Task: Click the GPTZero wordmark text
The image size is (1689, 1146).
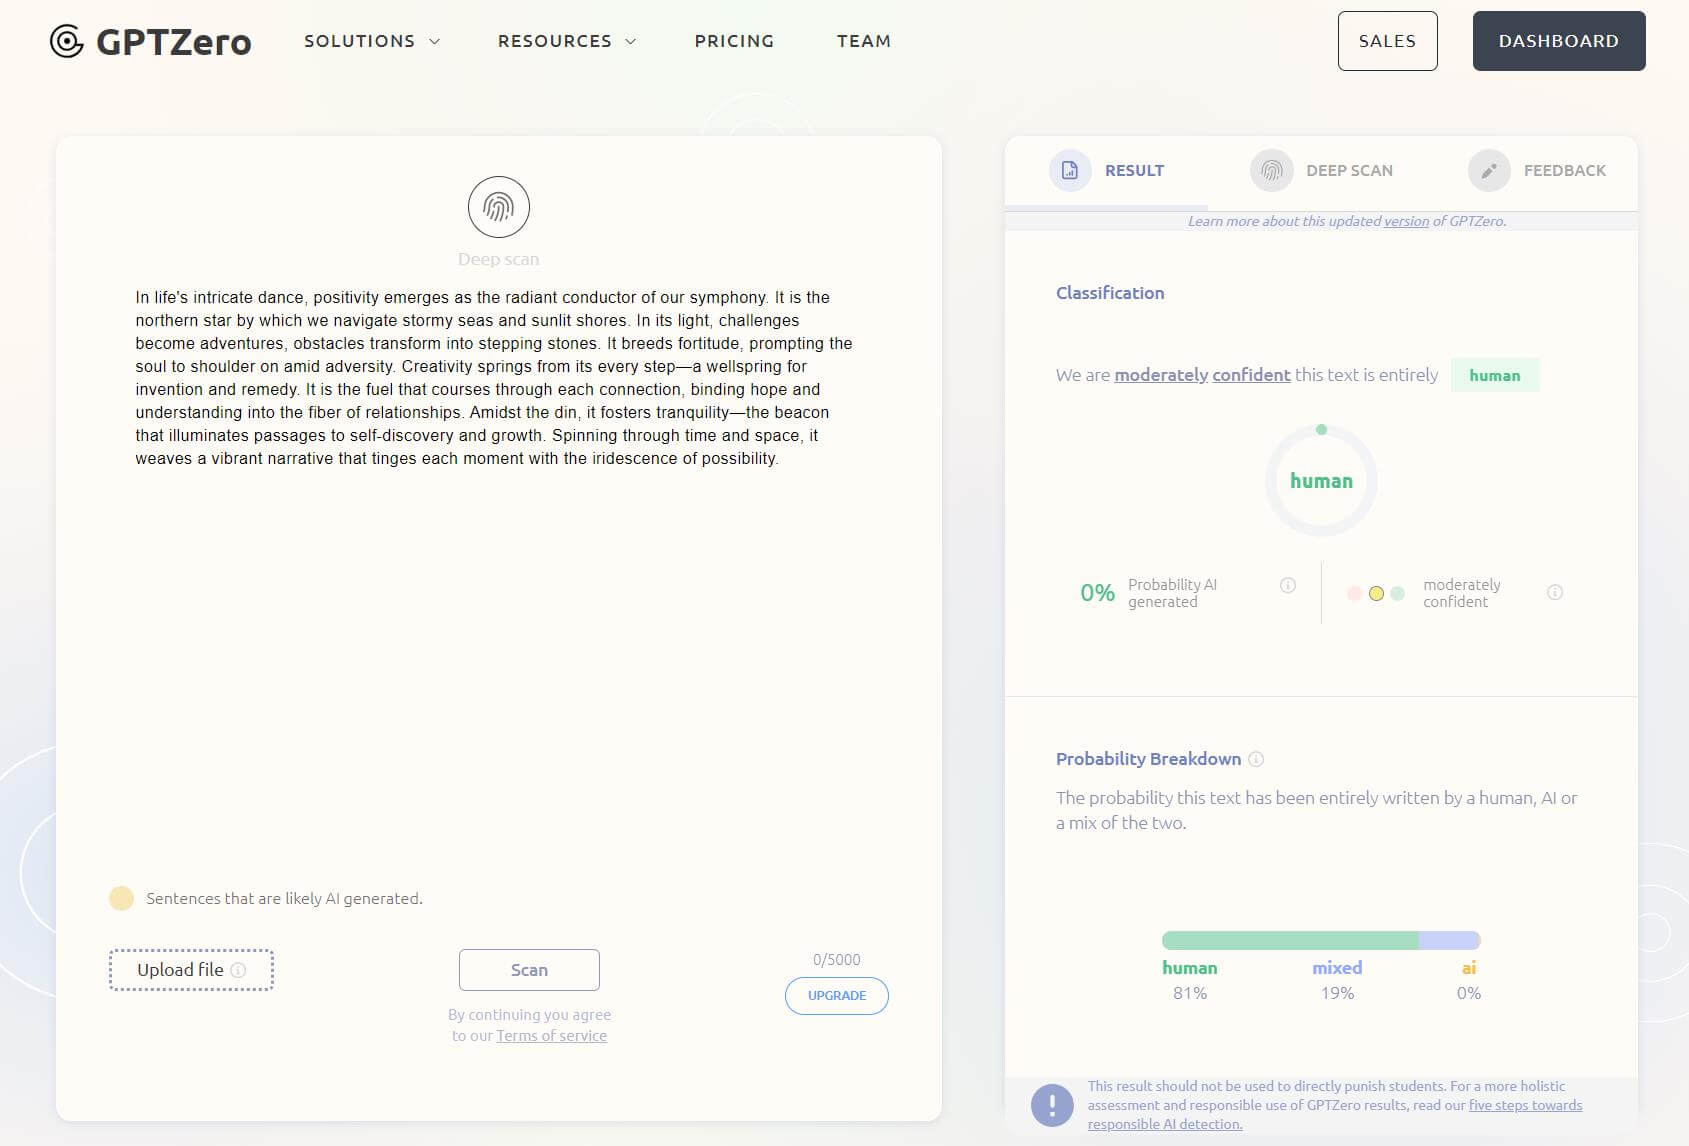Action: 174,42
